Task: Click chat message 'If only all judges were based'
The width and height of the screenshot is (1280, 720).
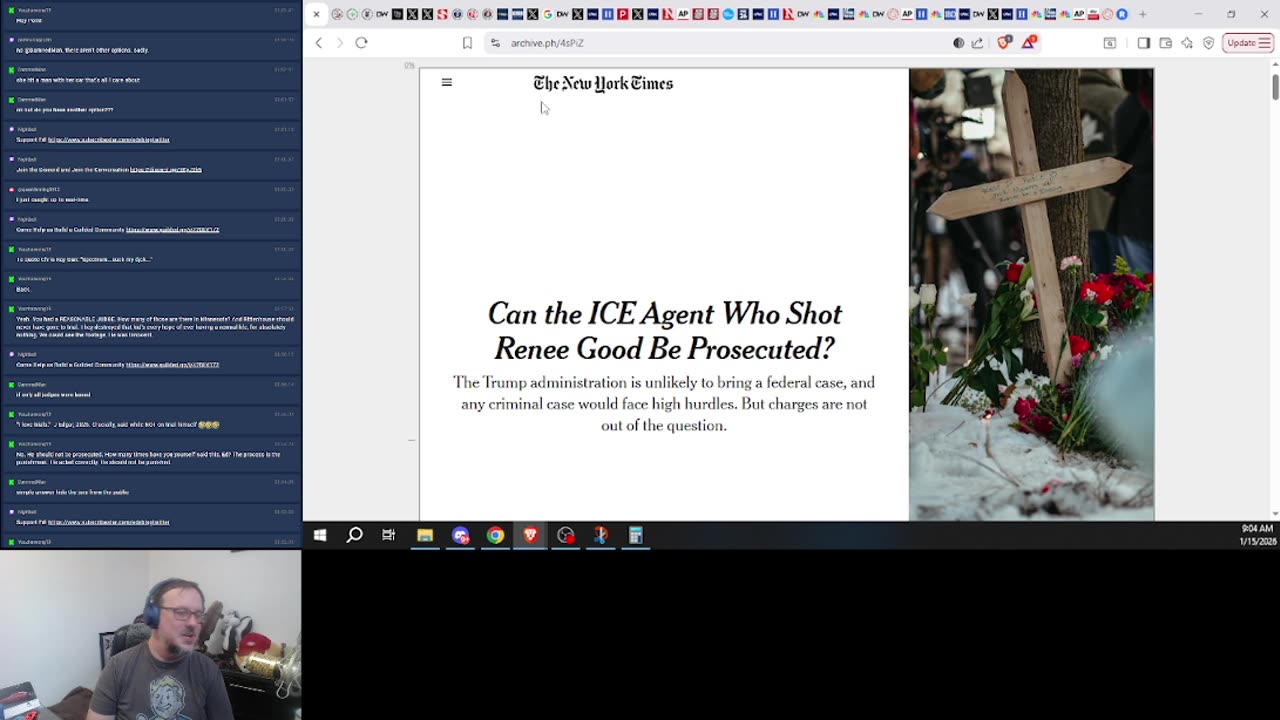Action: point(53,395)
